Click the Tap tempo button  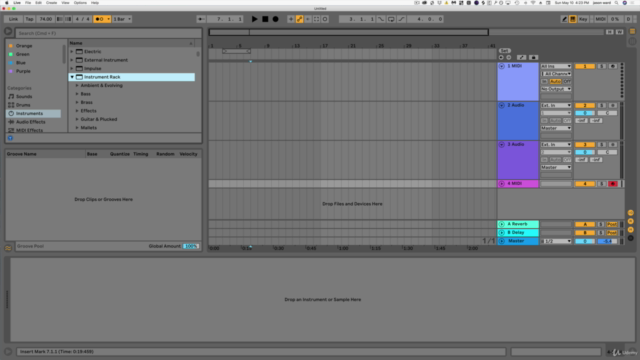(x=29, y=19)
